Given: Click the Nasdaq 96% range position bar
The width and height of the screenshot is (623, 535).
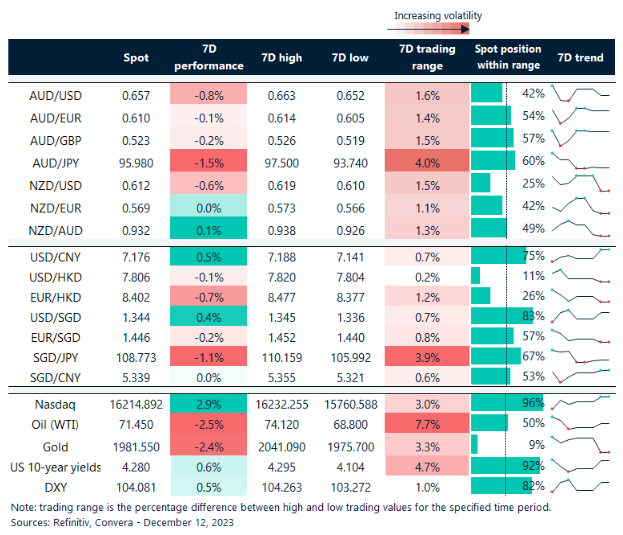Looking at the screenshot, I should (506, 404).
